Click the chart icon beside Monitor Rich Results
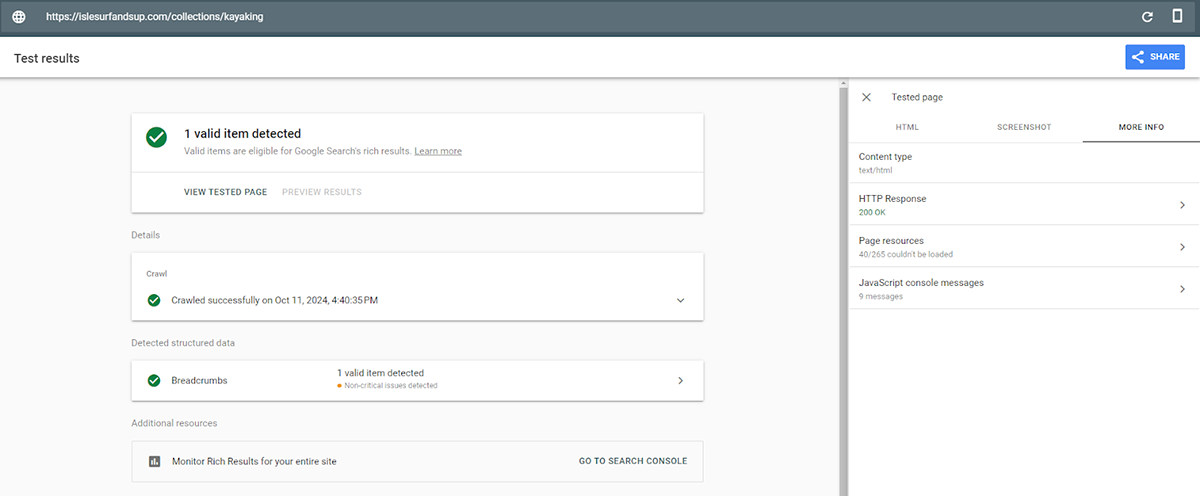 154,461
